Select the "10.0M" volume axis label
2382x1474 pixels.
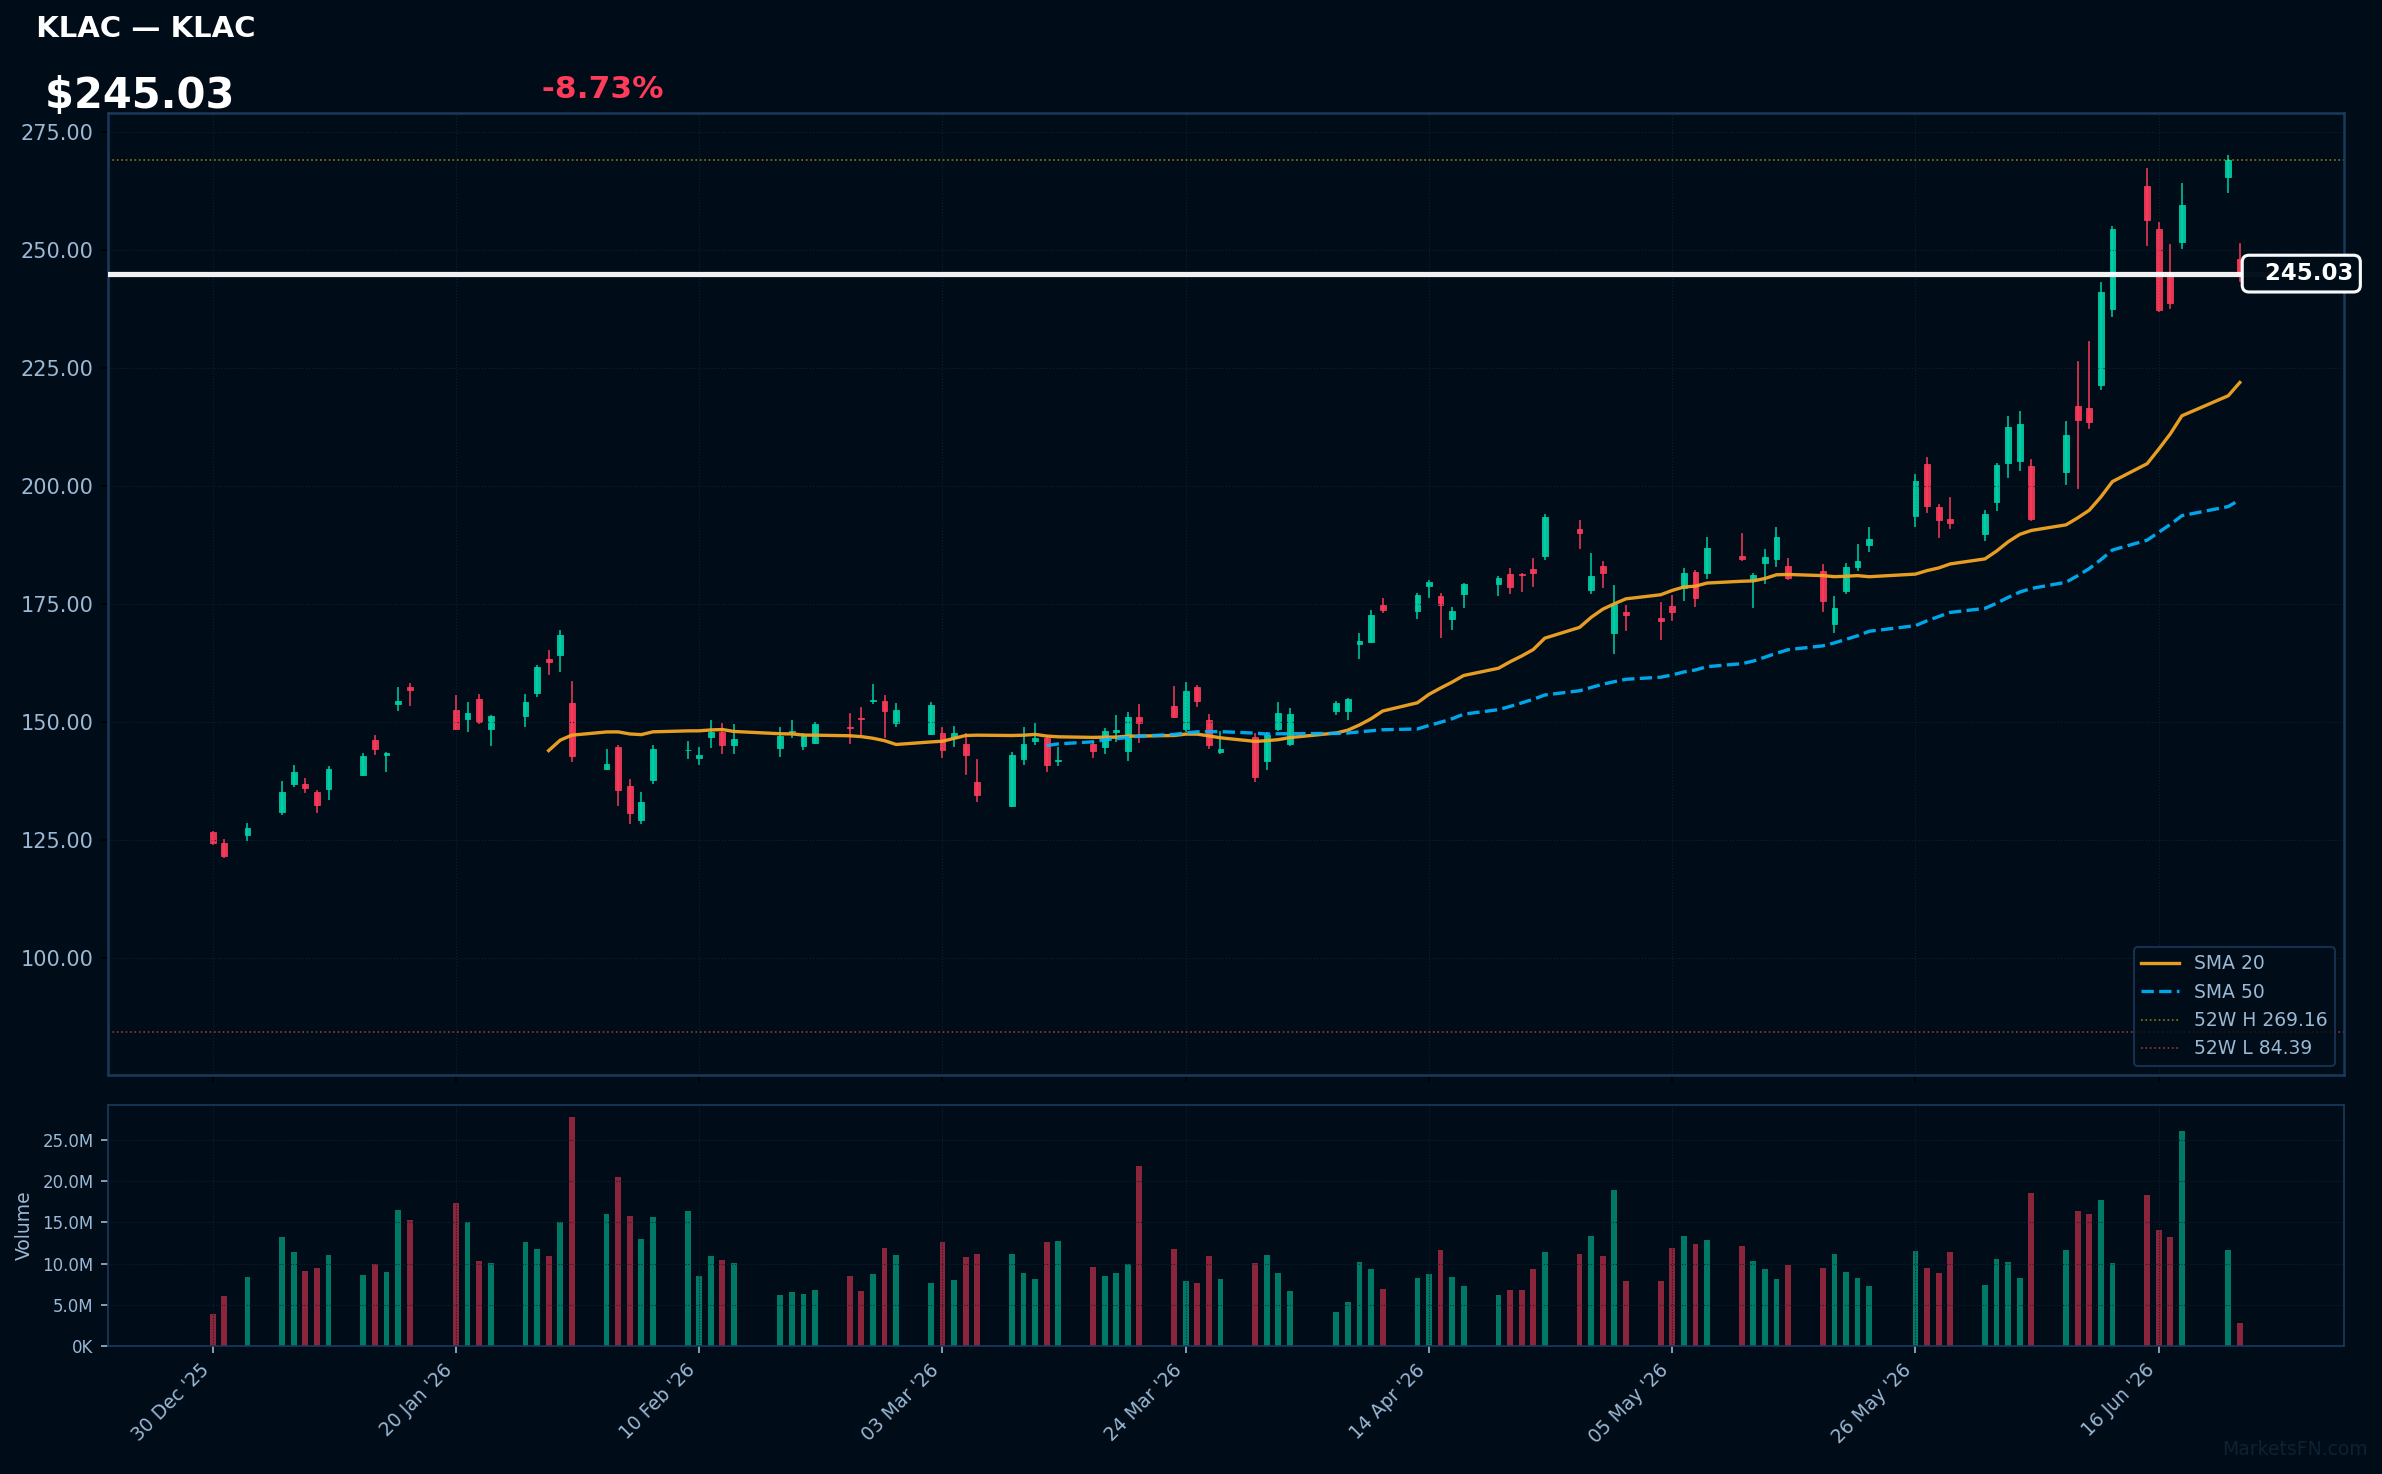(68, 1265)
